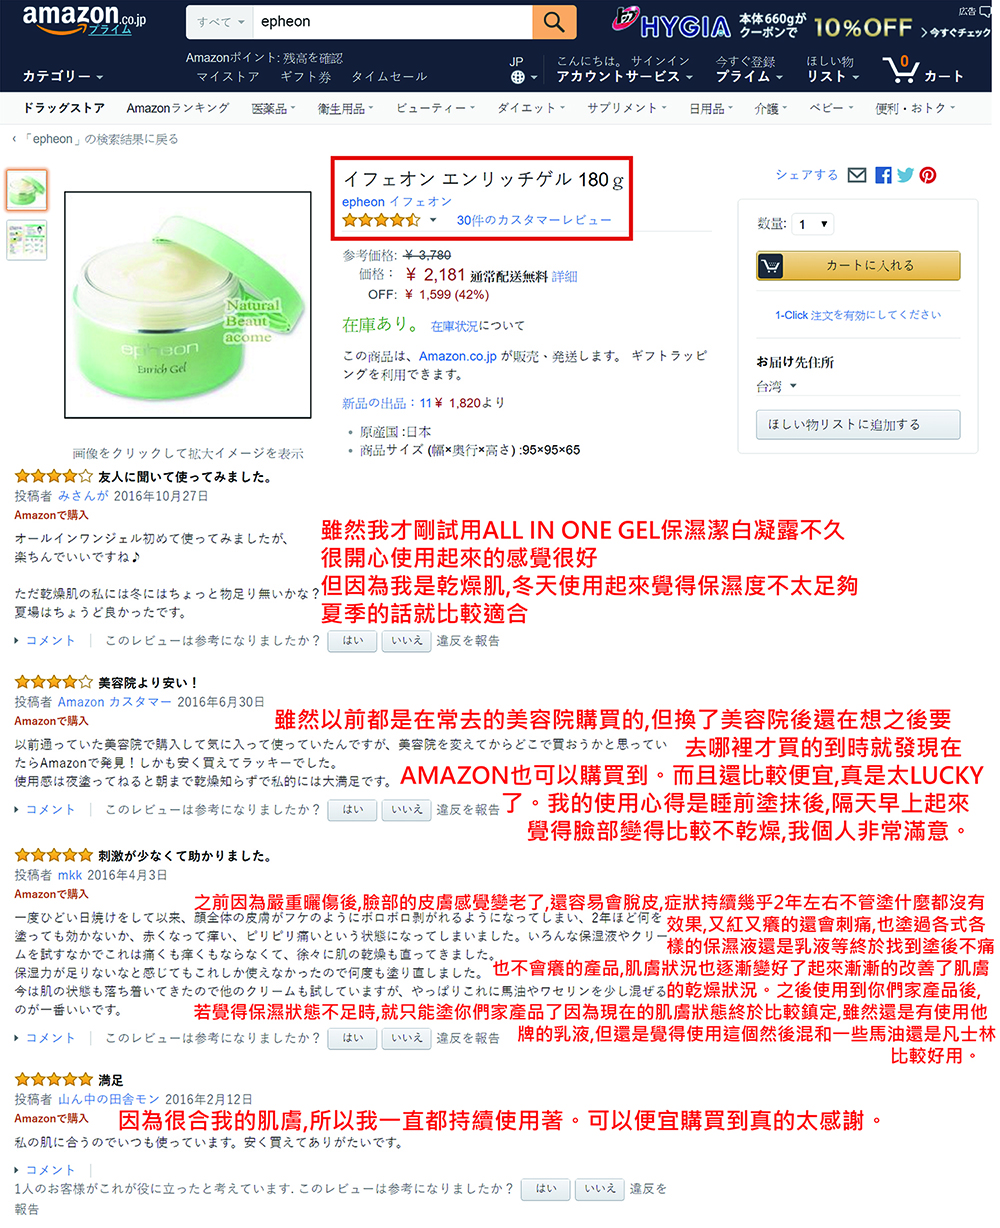Share product via email envelope icon
This screenshot has width=1000, height=1228.
tap(857, 175)
